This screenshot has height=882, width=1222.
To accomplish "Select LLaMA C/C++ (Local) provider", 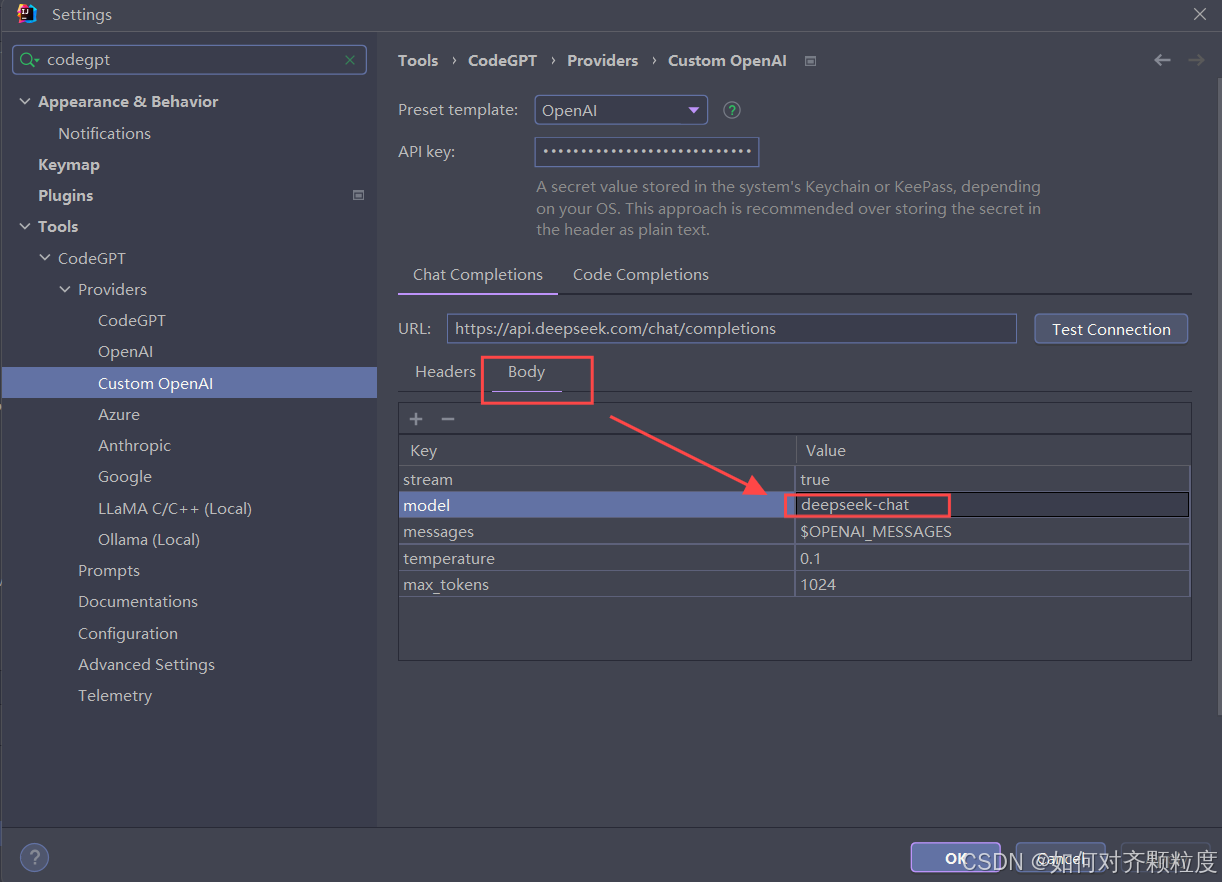I will 174,508.
